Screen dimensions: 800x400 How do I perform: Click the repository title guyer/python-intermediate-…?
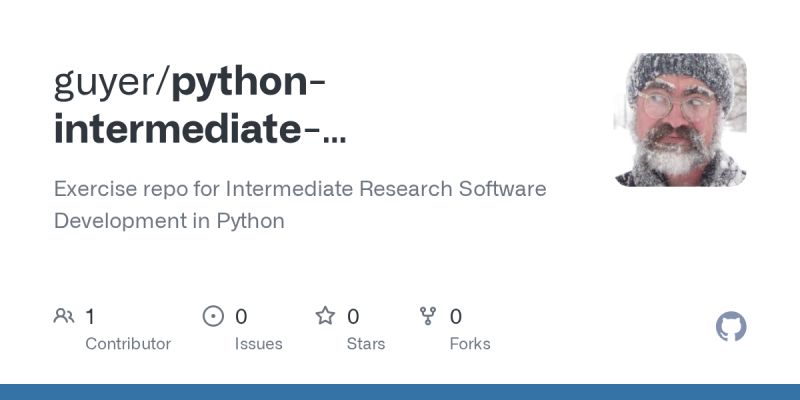200,106
